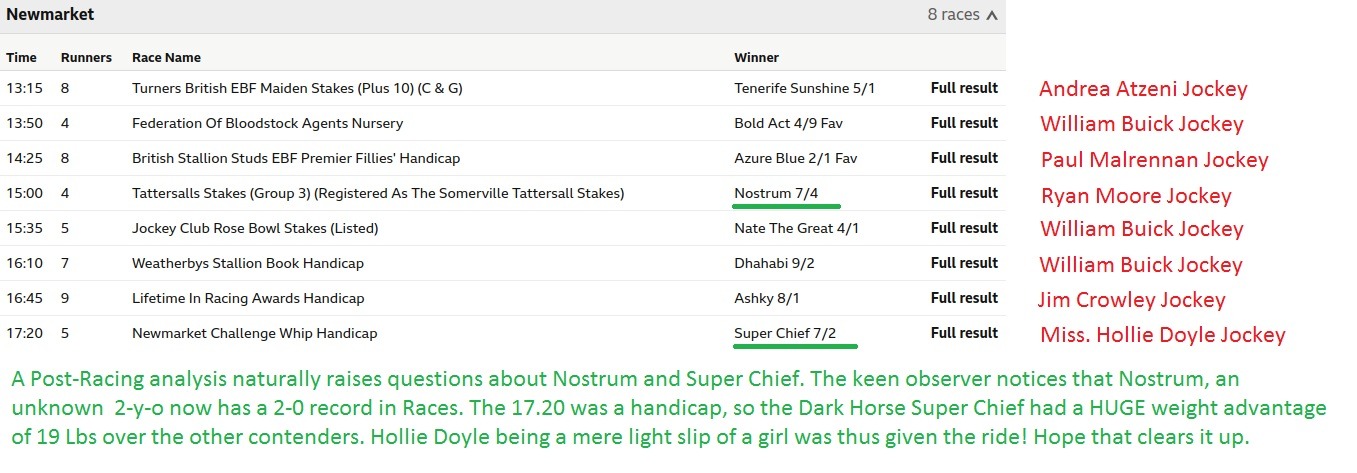Select Jockey Club Rose Bowl Stakes row
This screenshot has height=473, width=1357.
point(503,228)
